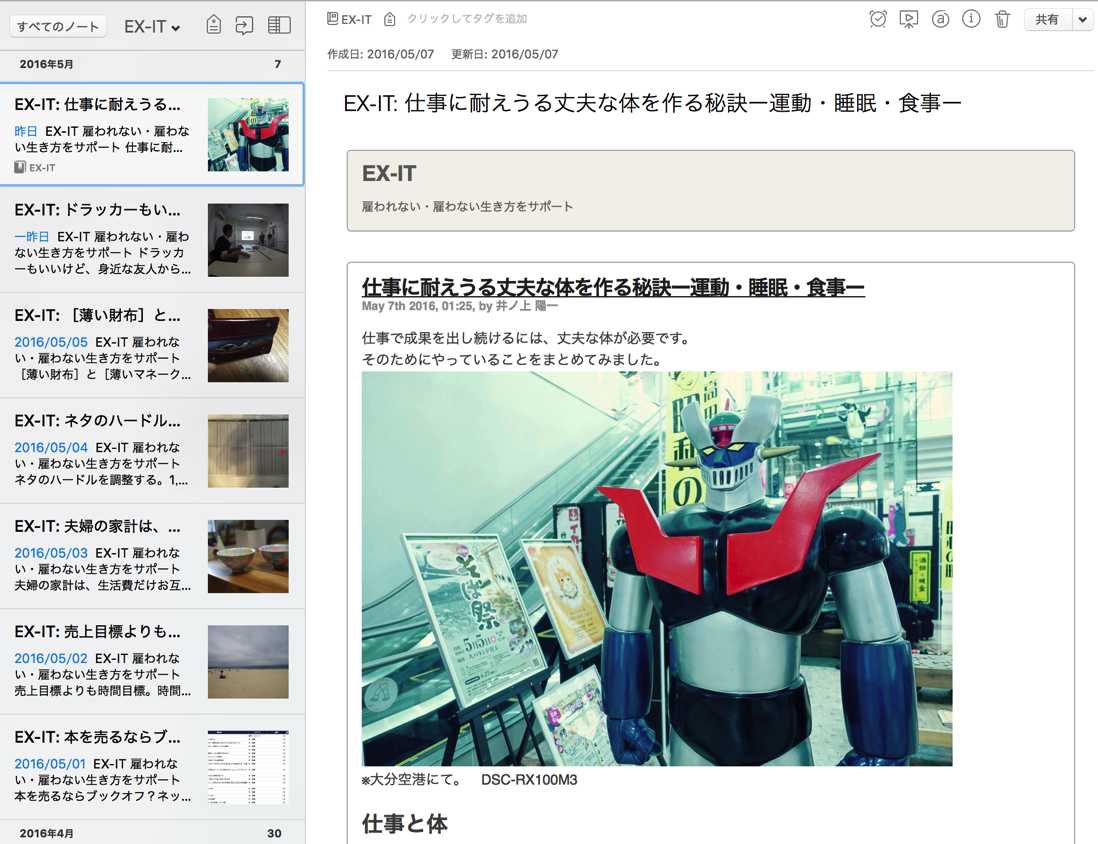Click date link 2016/05/04 in note list
This screenshot has width=1098, height=844.
[x=51, y=448]
